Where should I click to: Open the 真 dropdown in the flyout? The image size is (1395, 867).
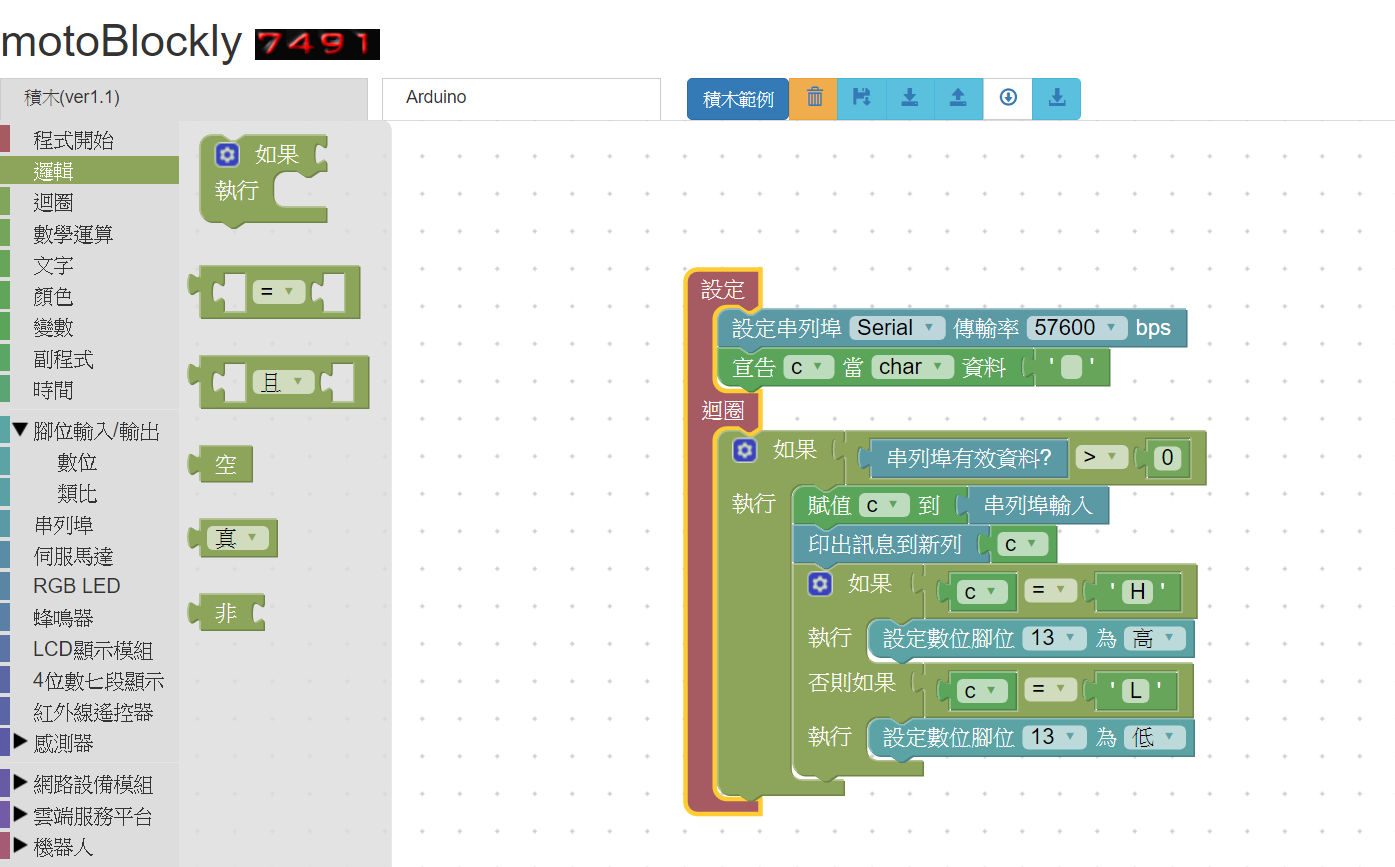coord(238,538)
